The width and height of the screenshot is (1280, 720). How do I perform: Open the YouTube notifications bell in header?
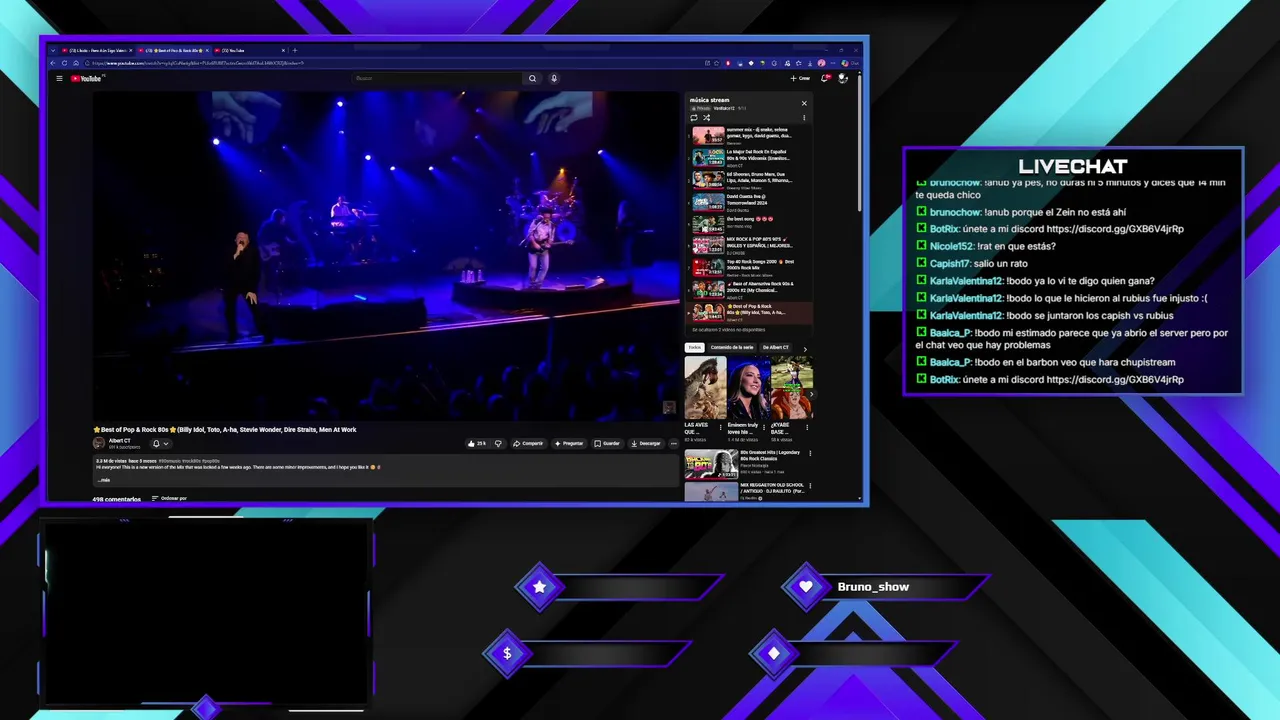coord(825,78)
